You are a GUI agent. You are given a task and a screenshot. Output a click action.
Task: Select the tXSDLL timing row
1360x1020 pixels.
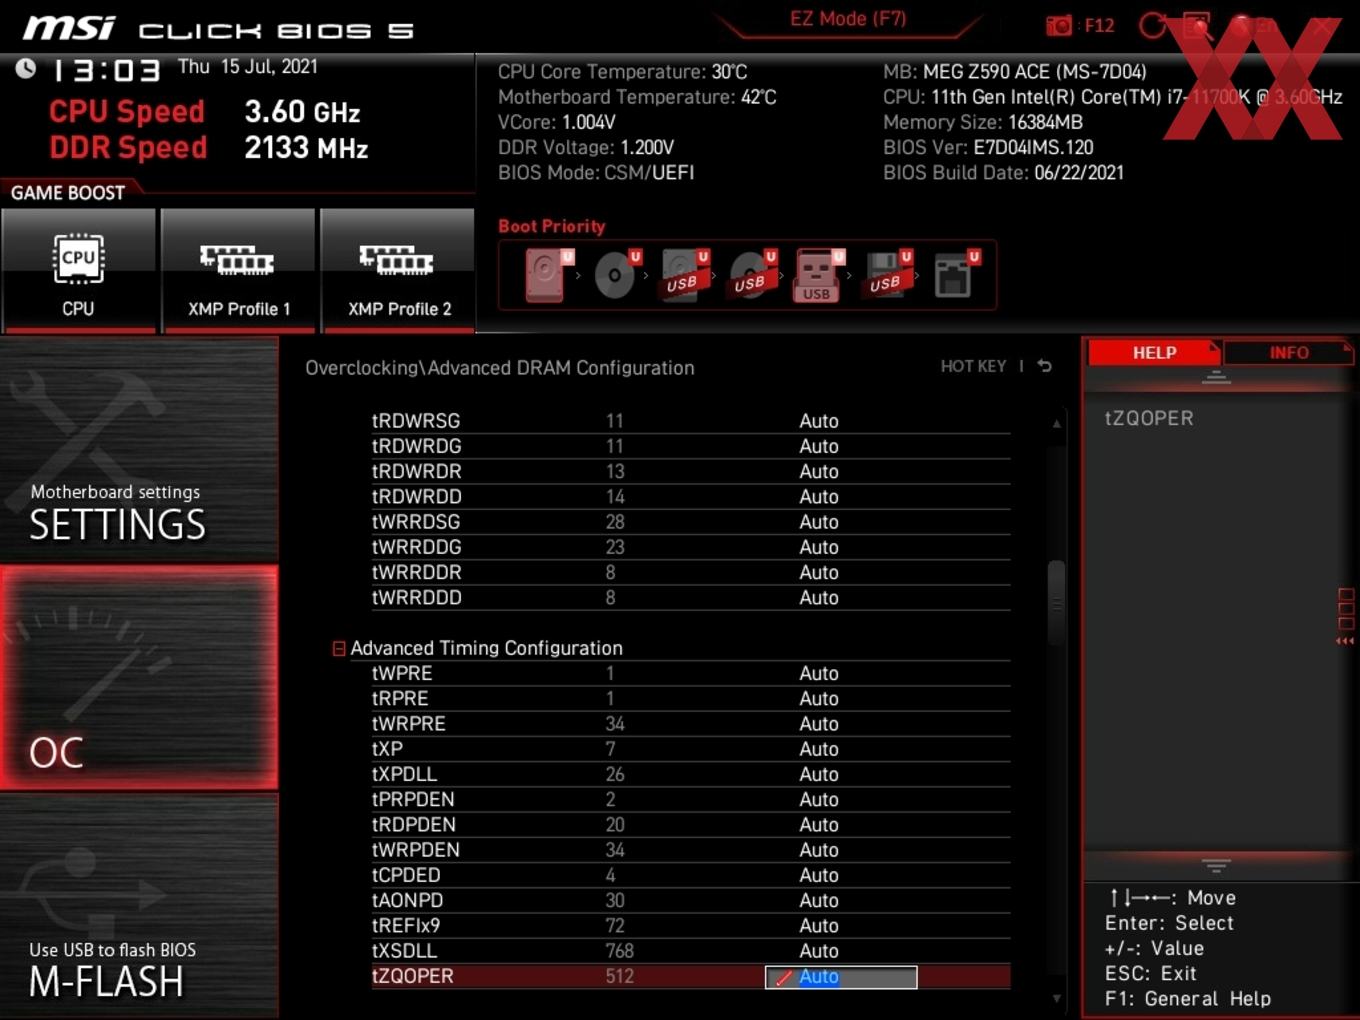[x=691, y=951]
